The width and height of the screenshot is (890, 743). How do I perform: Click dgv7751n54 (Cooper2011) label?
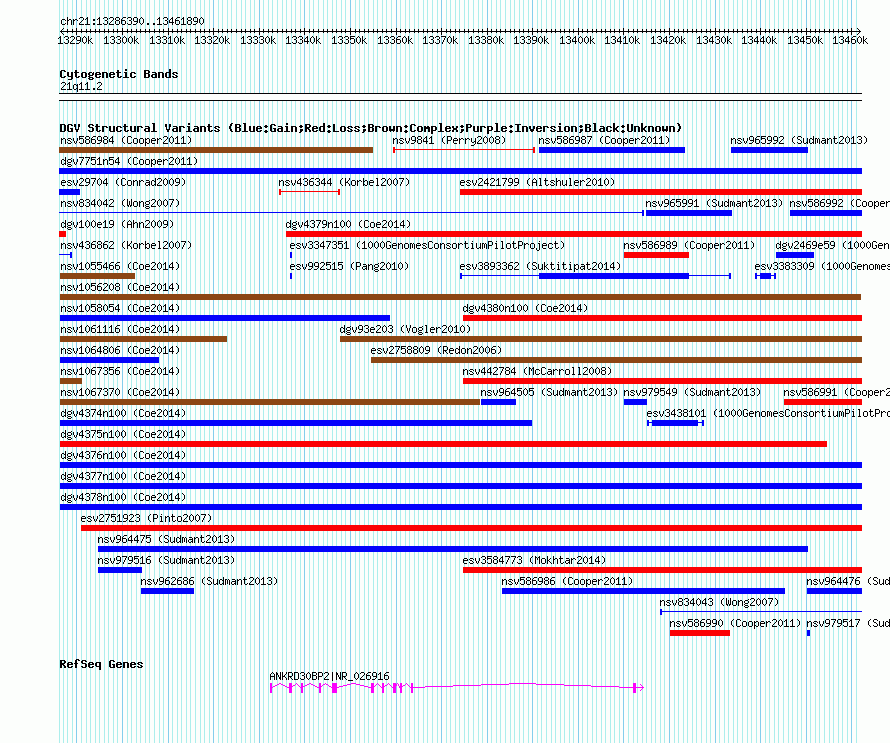129,161
